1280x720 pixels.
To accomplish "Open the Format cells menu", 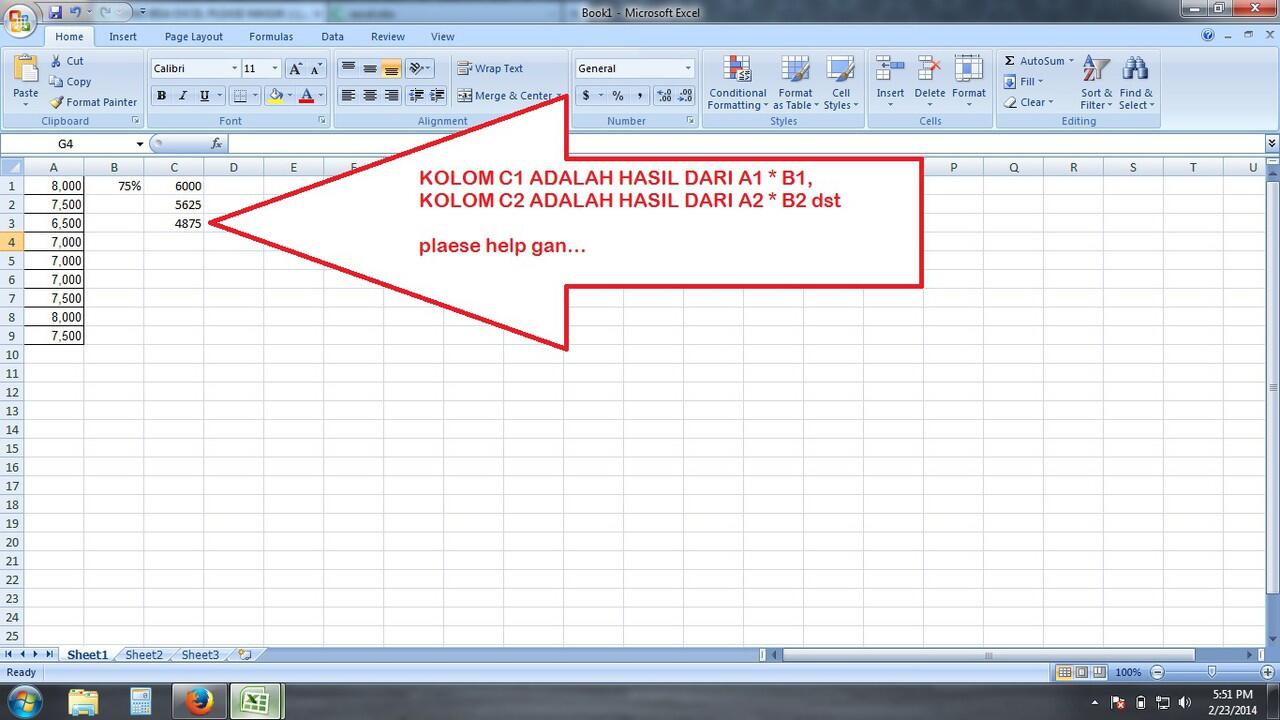I will tap(968, 83).
